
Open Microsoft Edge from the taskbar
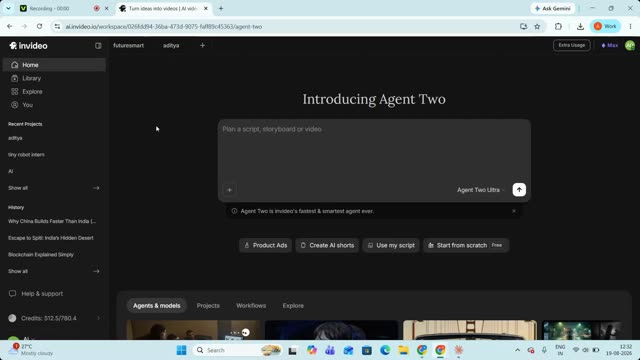[x=385, y=350]
